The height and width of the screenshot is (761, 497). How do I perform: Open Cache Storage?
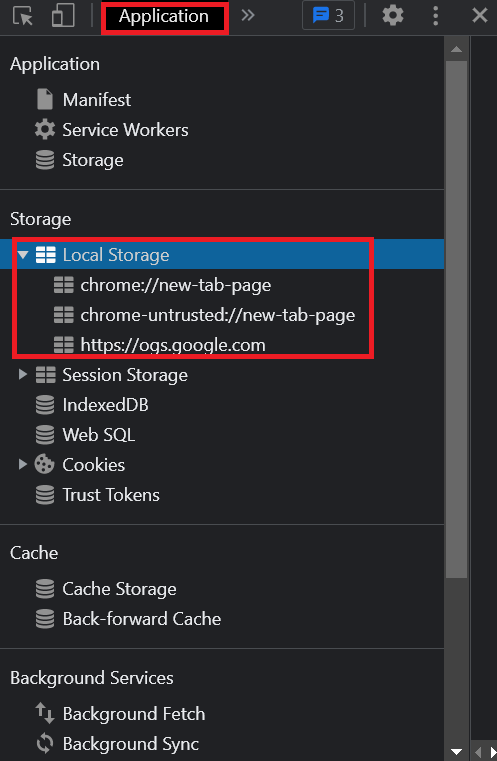119,589
